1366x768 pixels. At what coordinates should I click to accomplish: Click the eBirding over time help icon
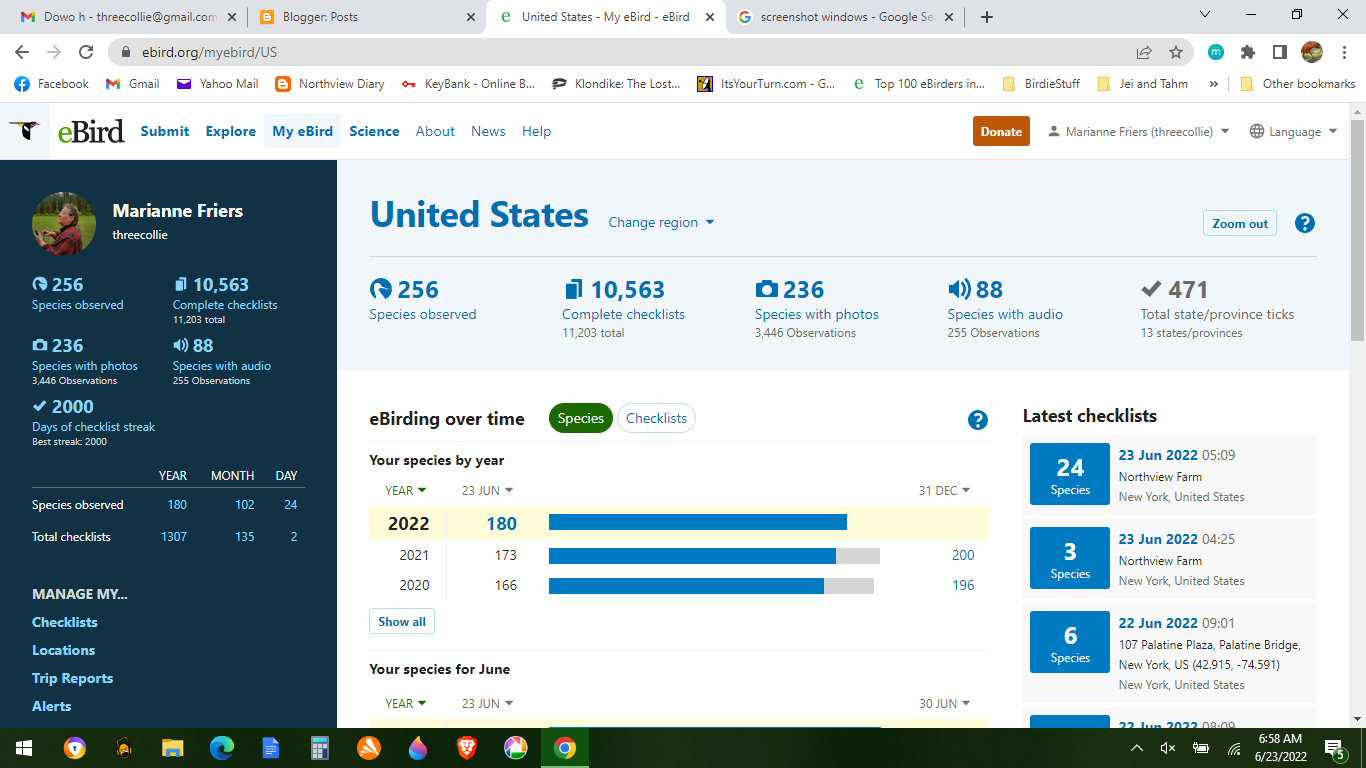pos(978,420)
